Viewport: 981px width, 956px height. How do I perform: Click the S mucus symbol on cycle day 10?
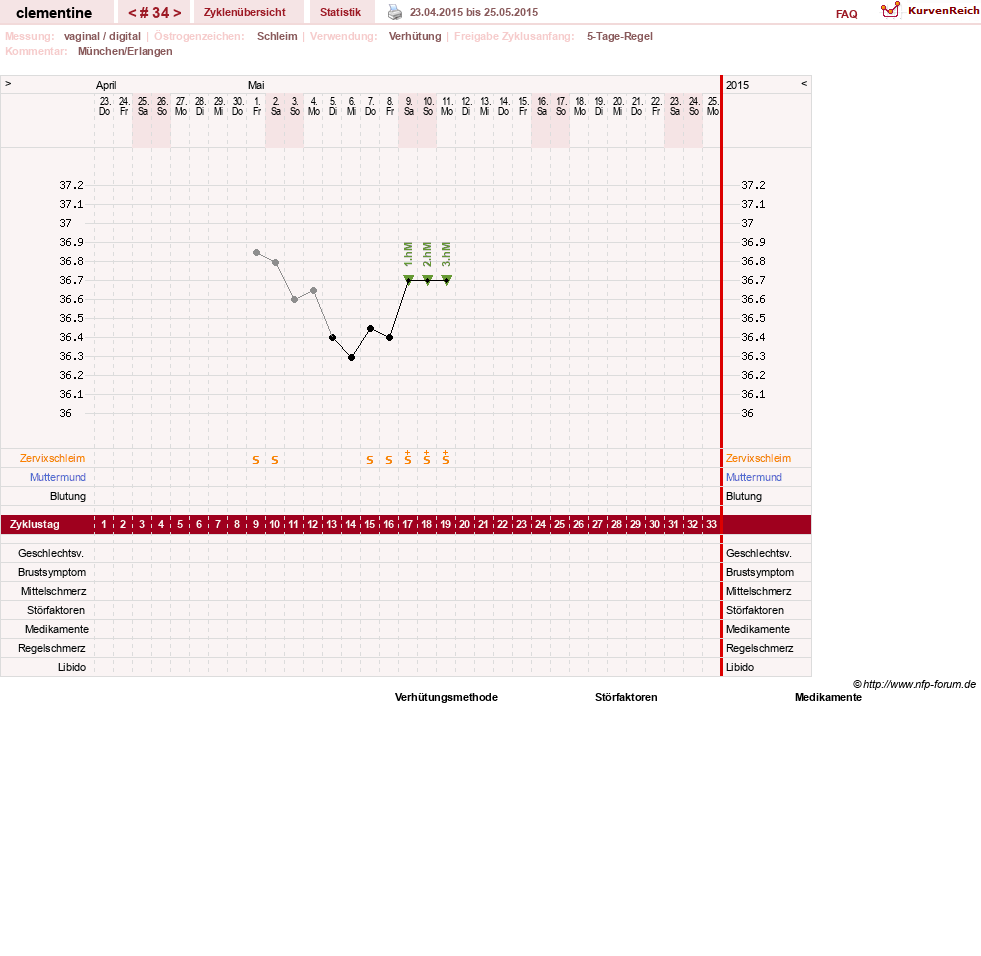pyautogui.click(x=275, y=460)
